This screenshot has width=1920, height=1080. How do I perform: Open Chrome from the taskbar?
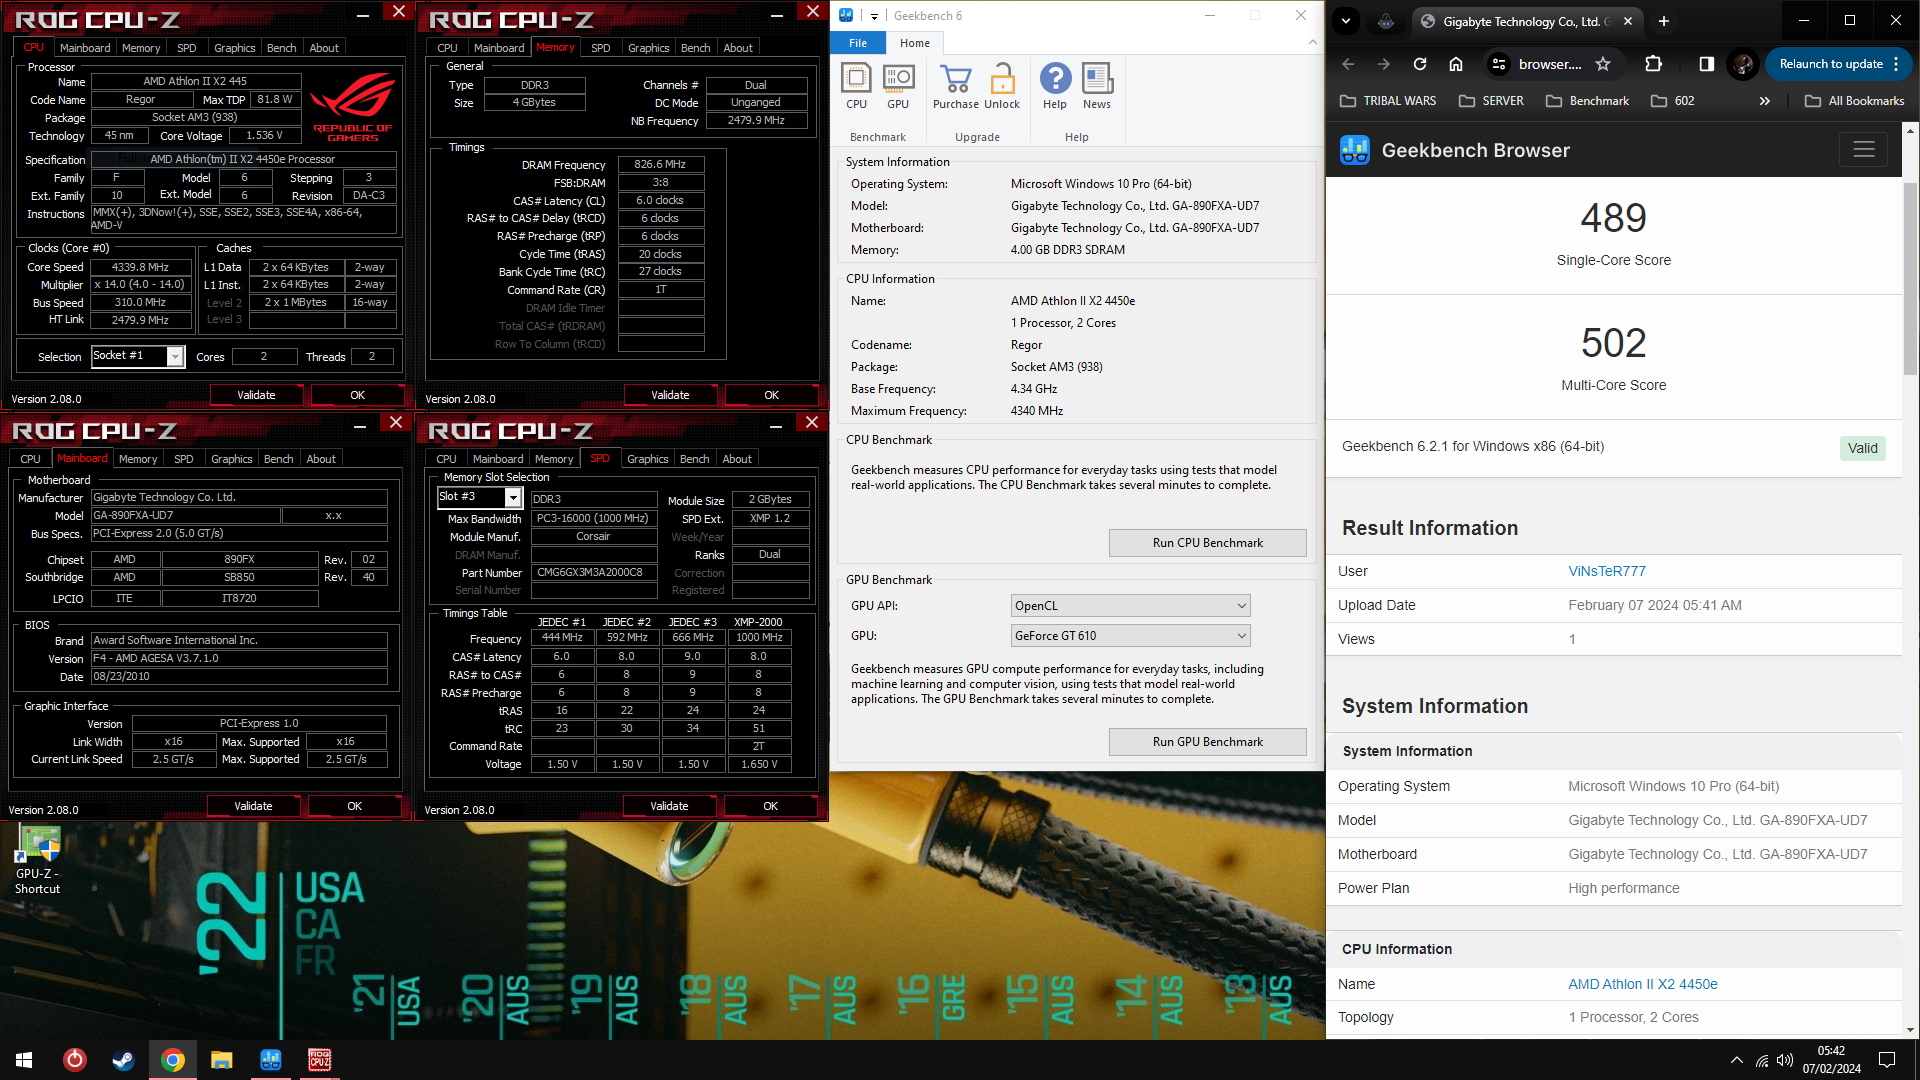[173, 1060]
